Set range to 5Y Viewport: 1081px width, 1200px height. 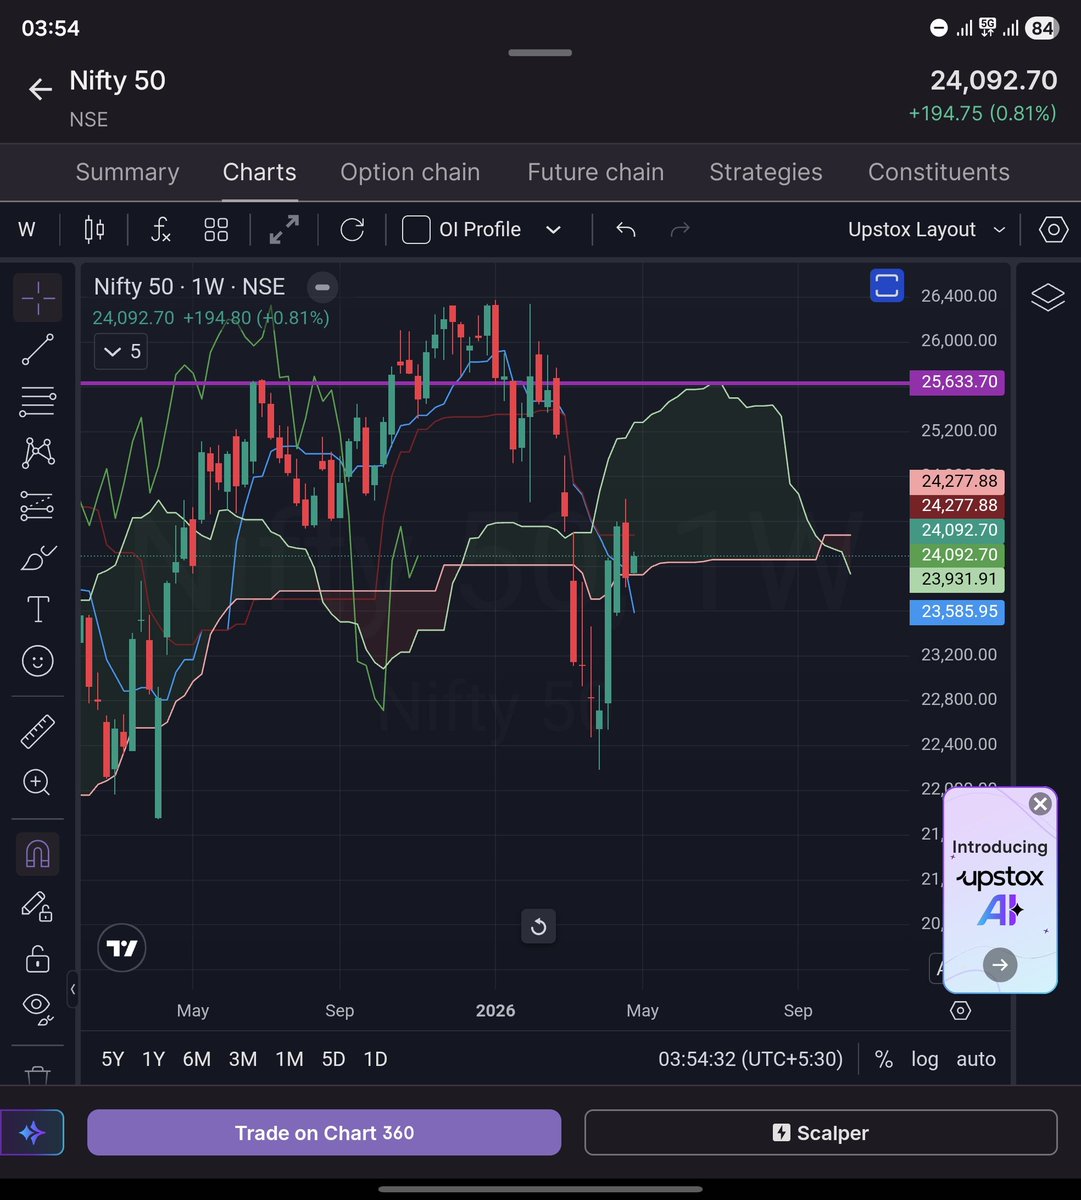click(x=113, y=1059)
